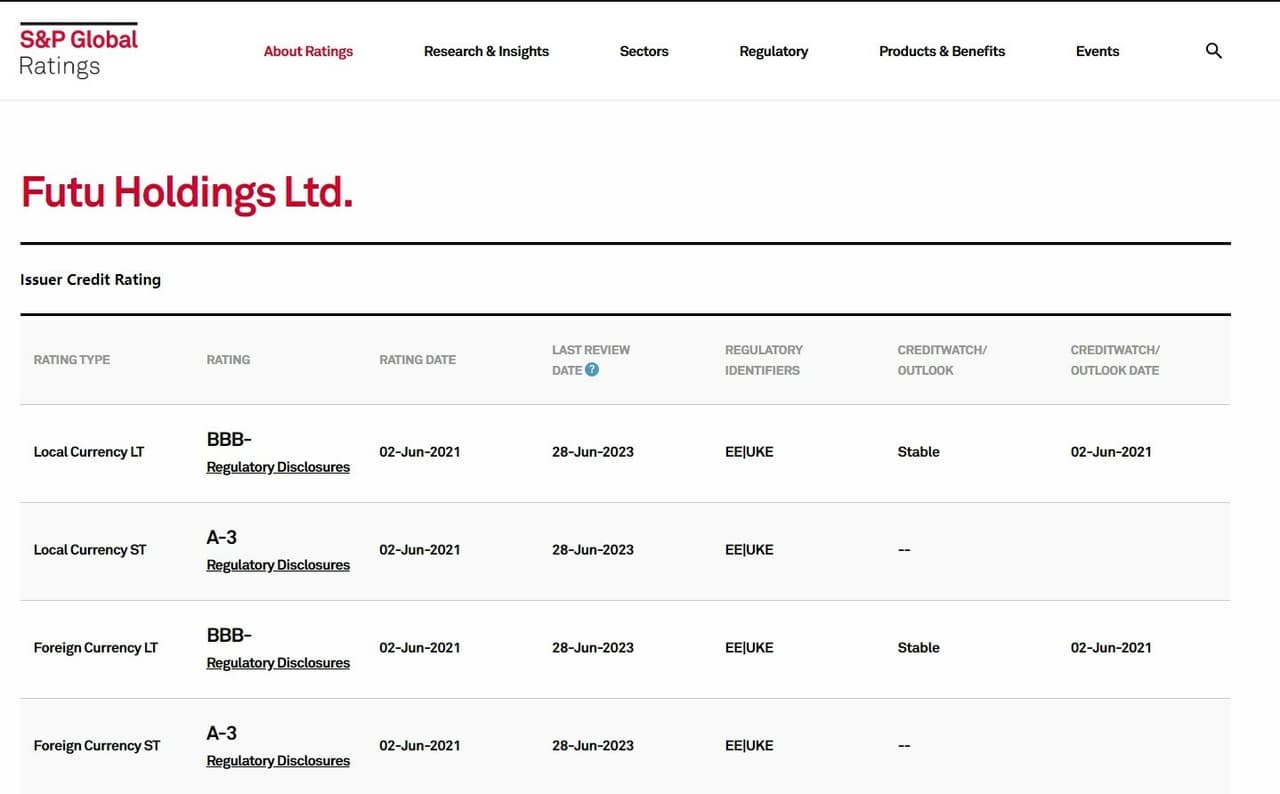Click the S&P Global Ratings logo
The image size is (1280, 794).
78,48
